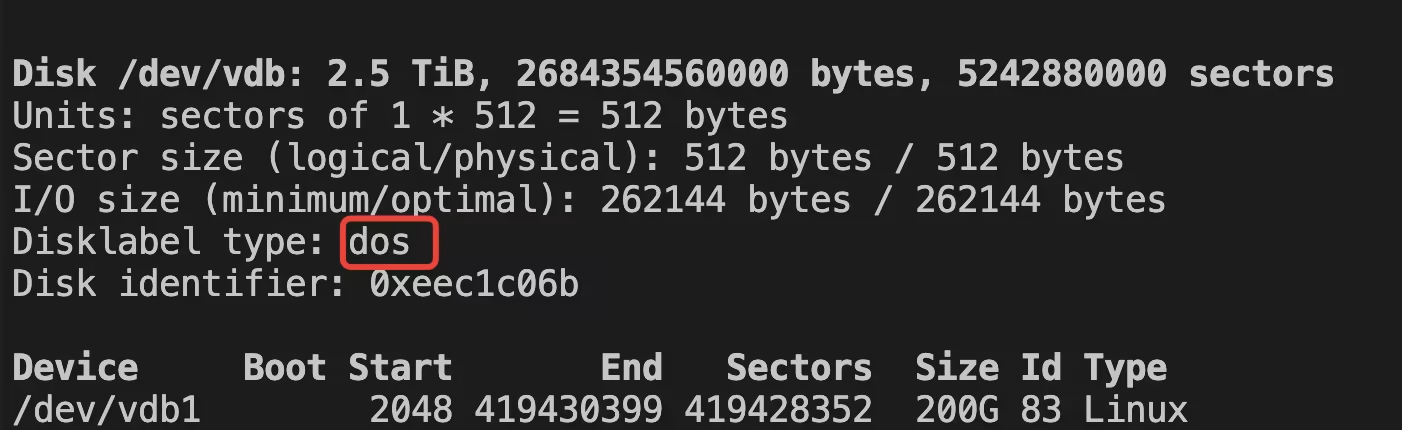Click the "Device" column header
The image size is (1402, 430).
tap(75, 368)
